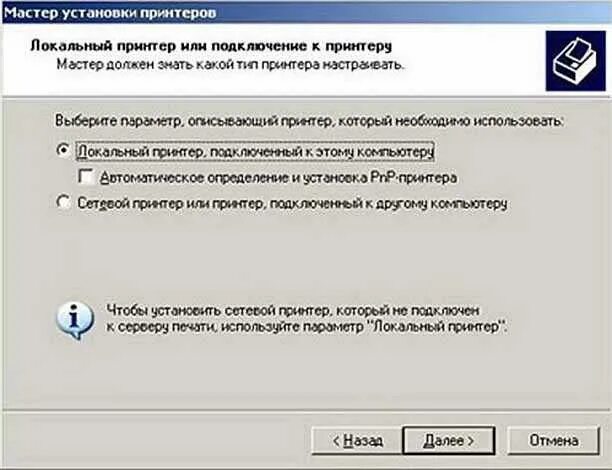Click the quoted 'Локальный принтер' text in the tip
Screen dimensions: 612x470
(x=436, y=326)
